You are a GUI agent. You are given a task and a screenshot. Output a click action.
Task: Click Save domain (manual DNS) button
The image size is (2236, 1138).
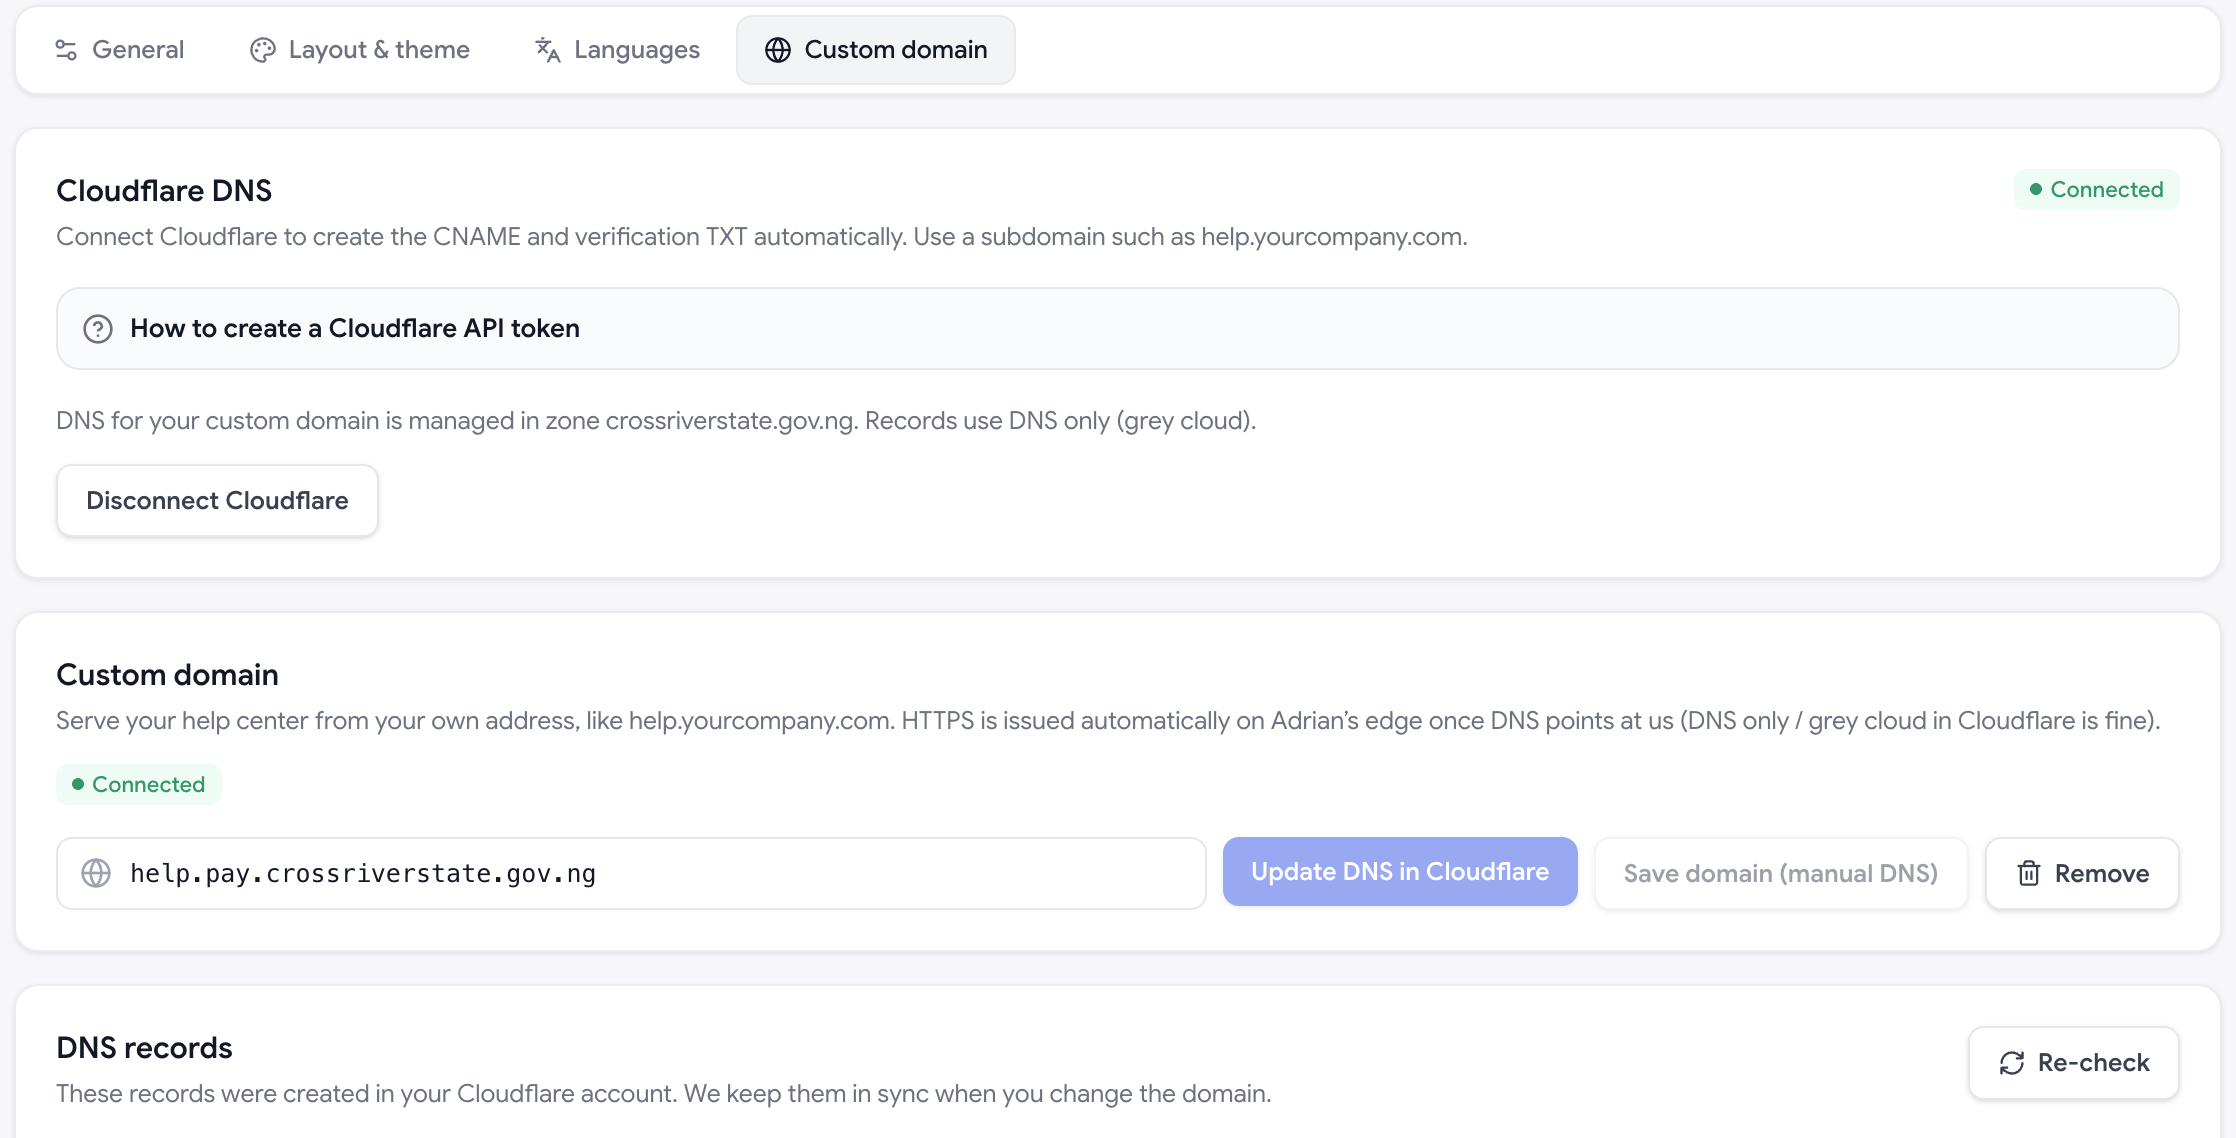1781,873
